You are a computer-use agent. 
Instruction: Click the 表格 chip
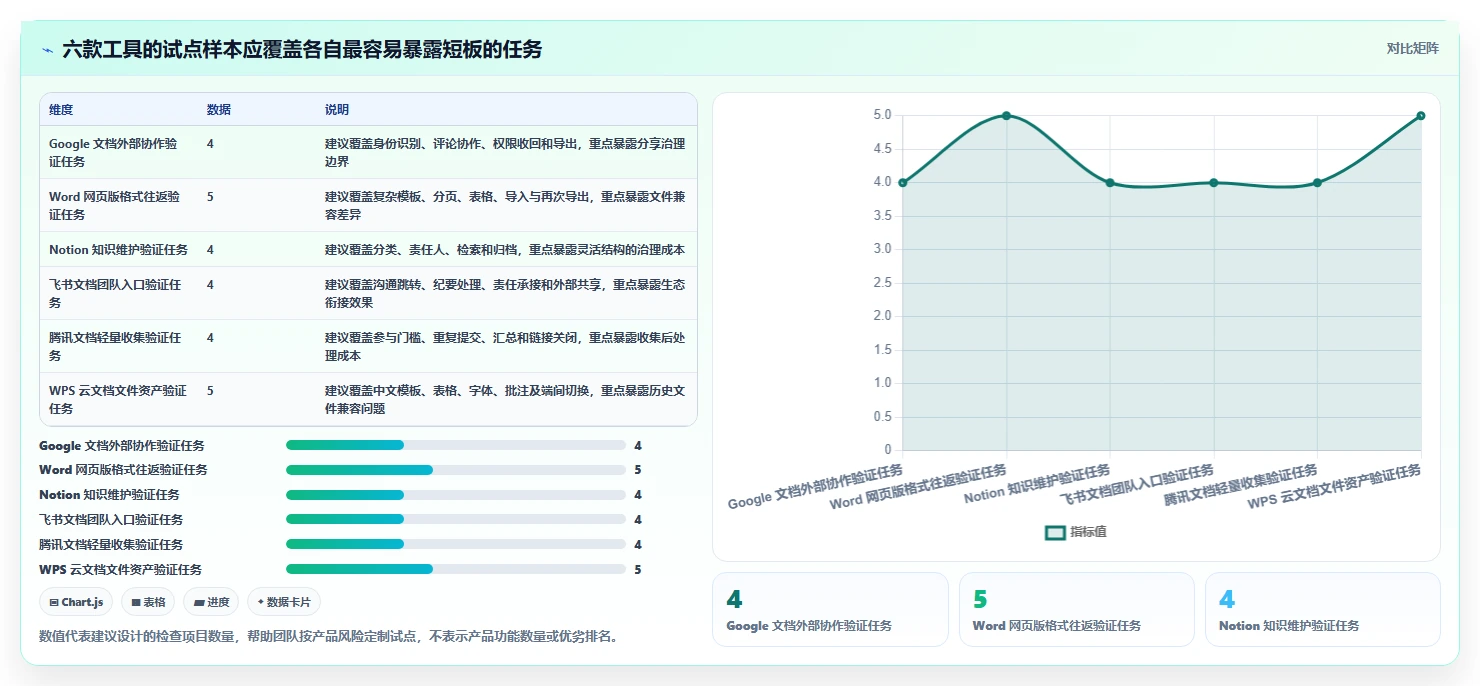point(148,602)
